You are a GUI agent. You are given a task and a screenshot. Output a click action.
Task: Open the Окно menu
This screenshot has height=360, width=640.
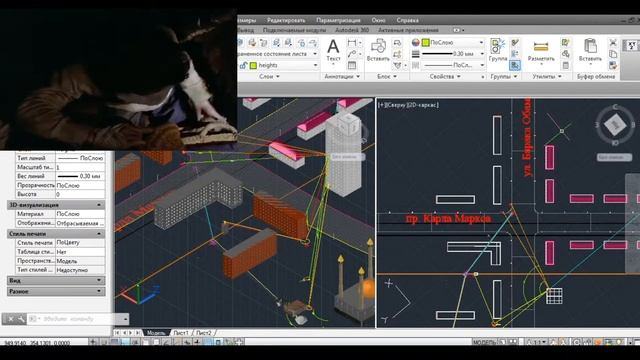[378, 20]
